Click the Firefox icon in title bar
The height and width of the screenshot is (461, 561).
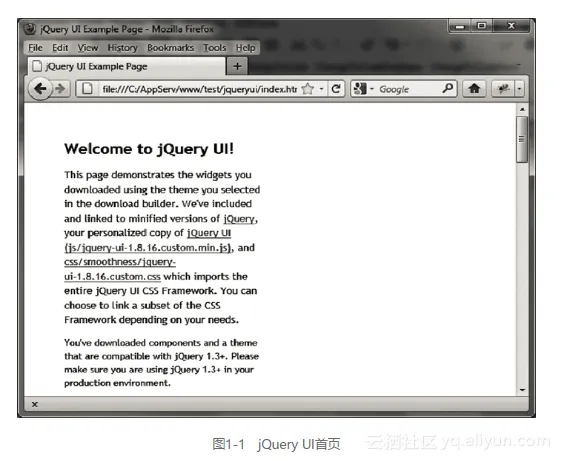(x=30, y=28)
